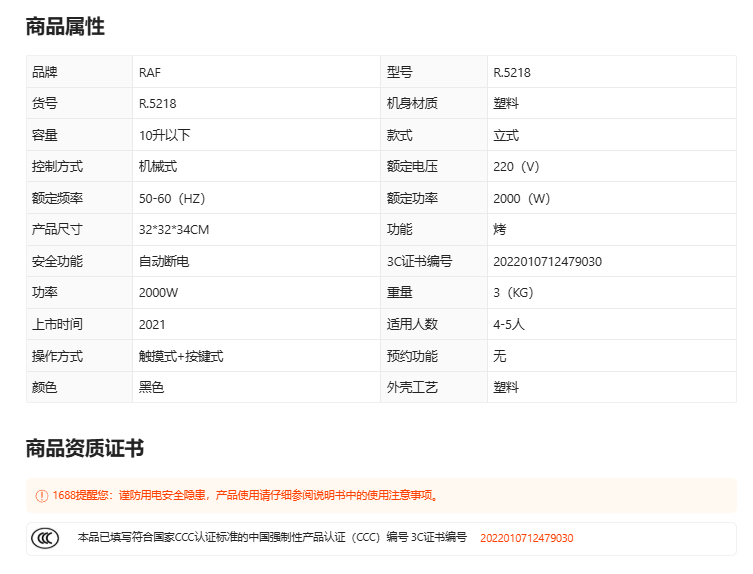The height and width of the screenshot is (574, 753).
Task: Click the product size value 32*32*34CM
Action: 174,229
